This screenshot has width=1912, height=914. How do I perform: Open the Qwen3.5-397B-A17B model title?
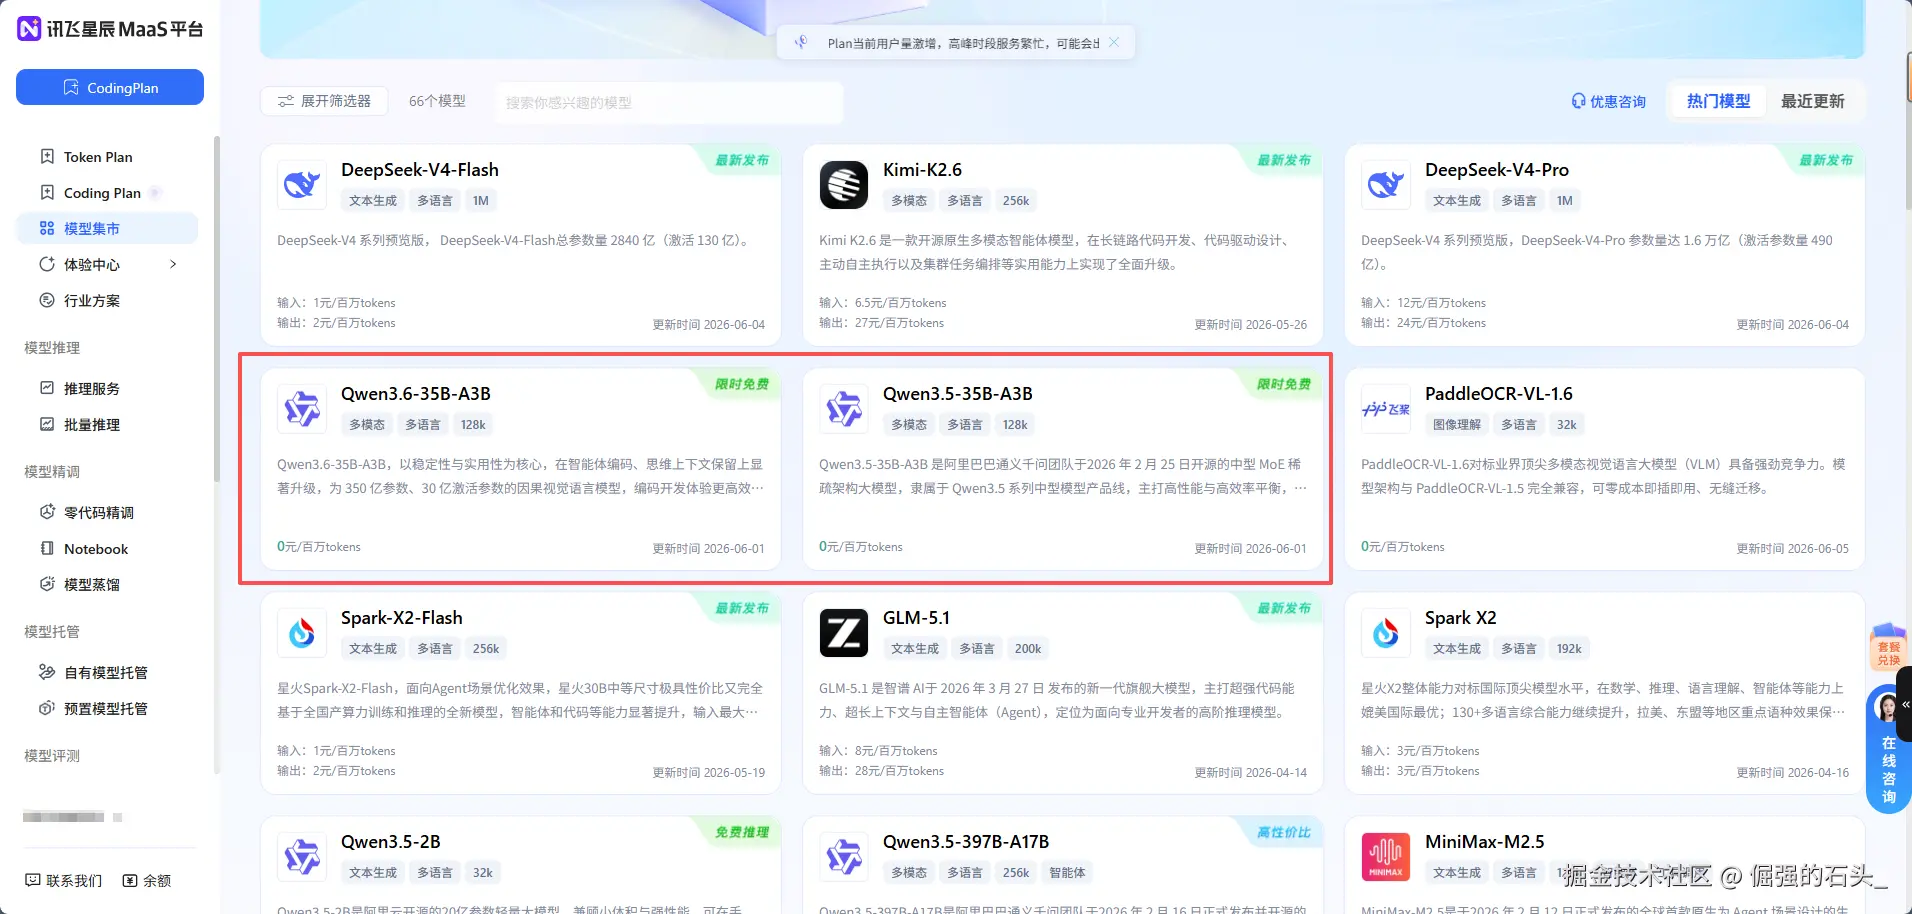966,842
